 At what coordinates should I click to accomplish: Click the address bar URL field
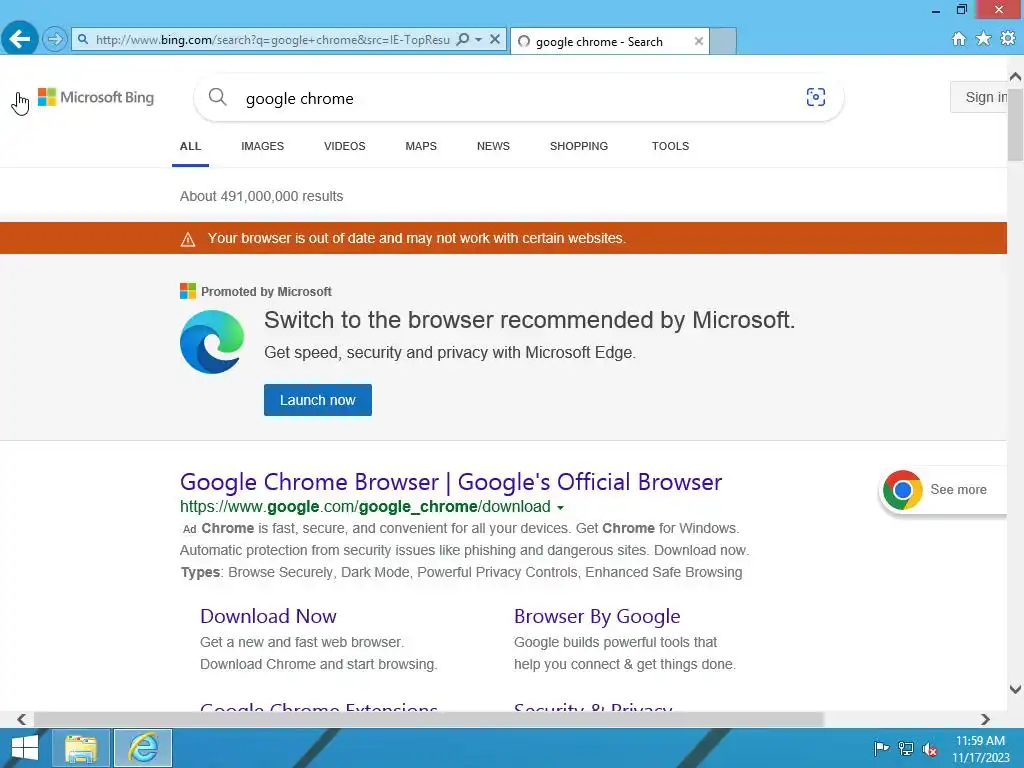272,40
